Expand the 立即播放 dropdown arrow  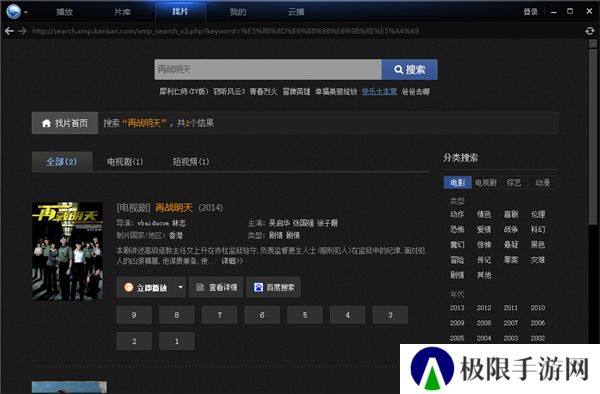pyautogui.click(x=181, y=287)
